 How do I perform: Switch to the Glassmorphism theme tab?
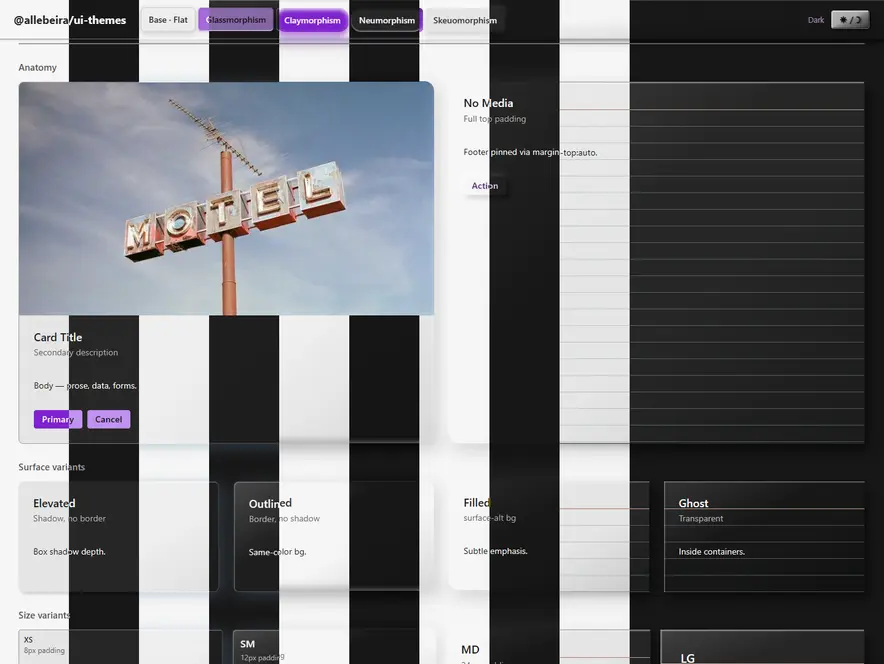pos(236,20)
